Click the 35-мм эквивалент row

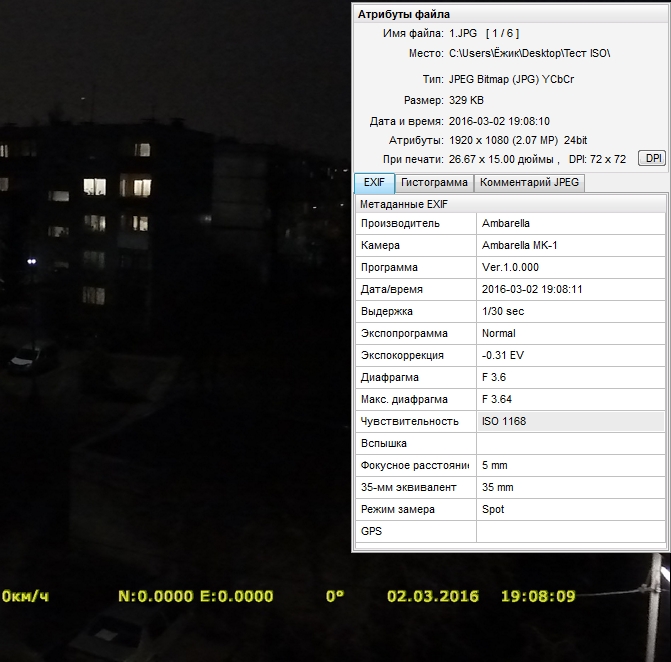tap(511, 488)
